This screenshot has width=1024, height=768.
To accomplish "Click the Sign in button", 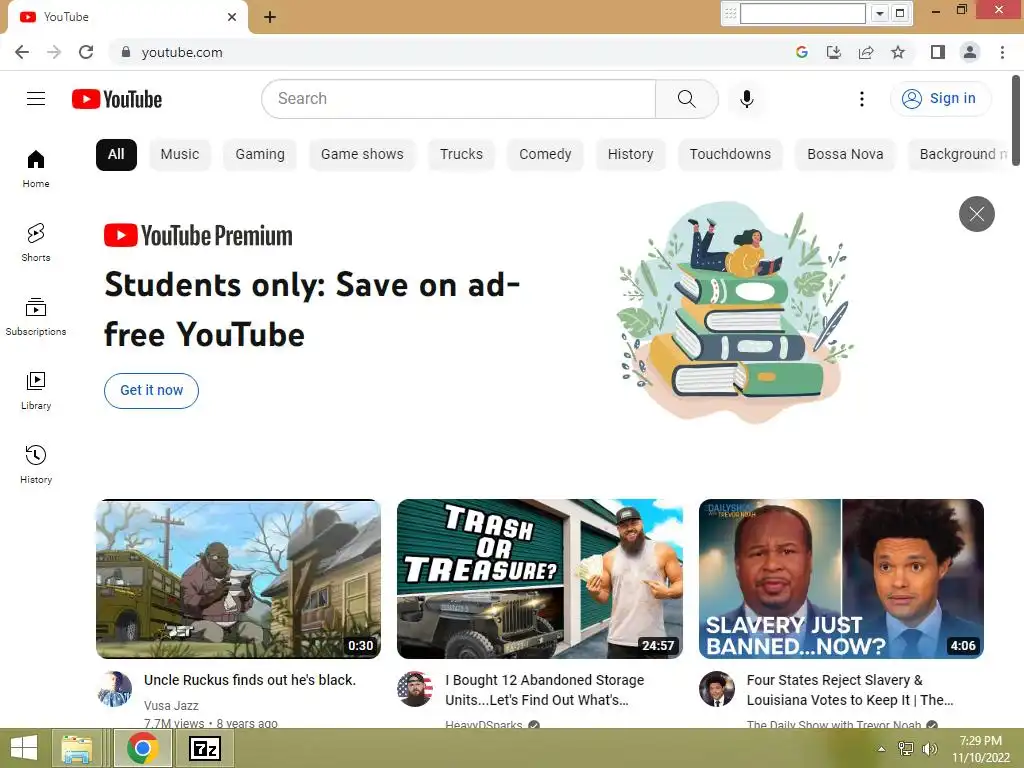I will 940,99.
